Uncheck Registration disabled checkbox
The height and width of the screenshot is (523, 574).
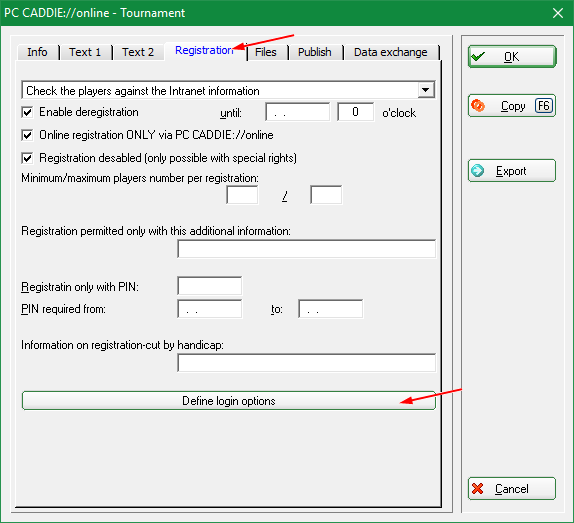click(x=27, y=158)
